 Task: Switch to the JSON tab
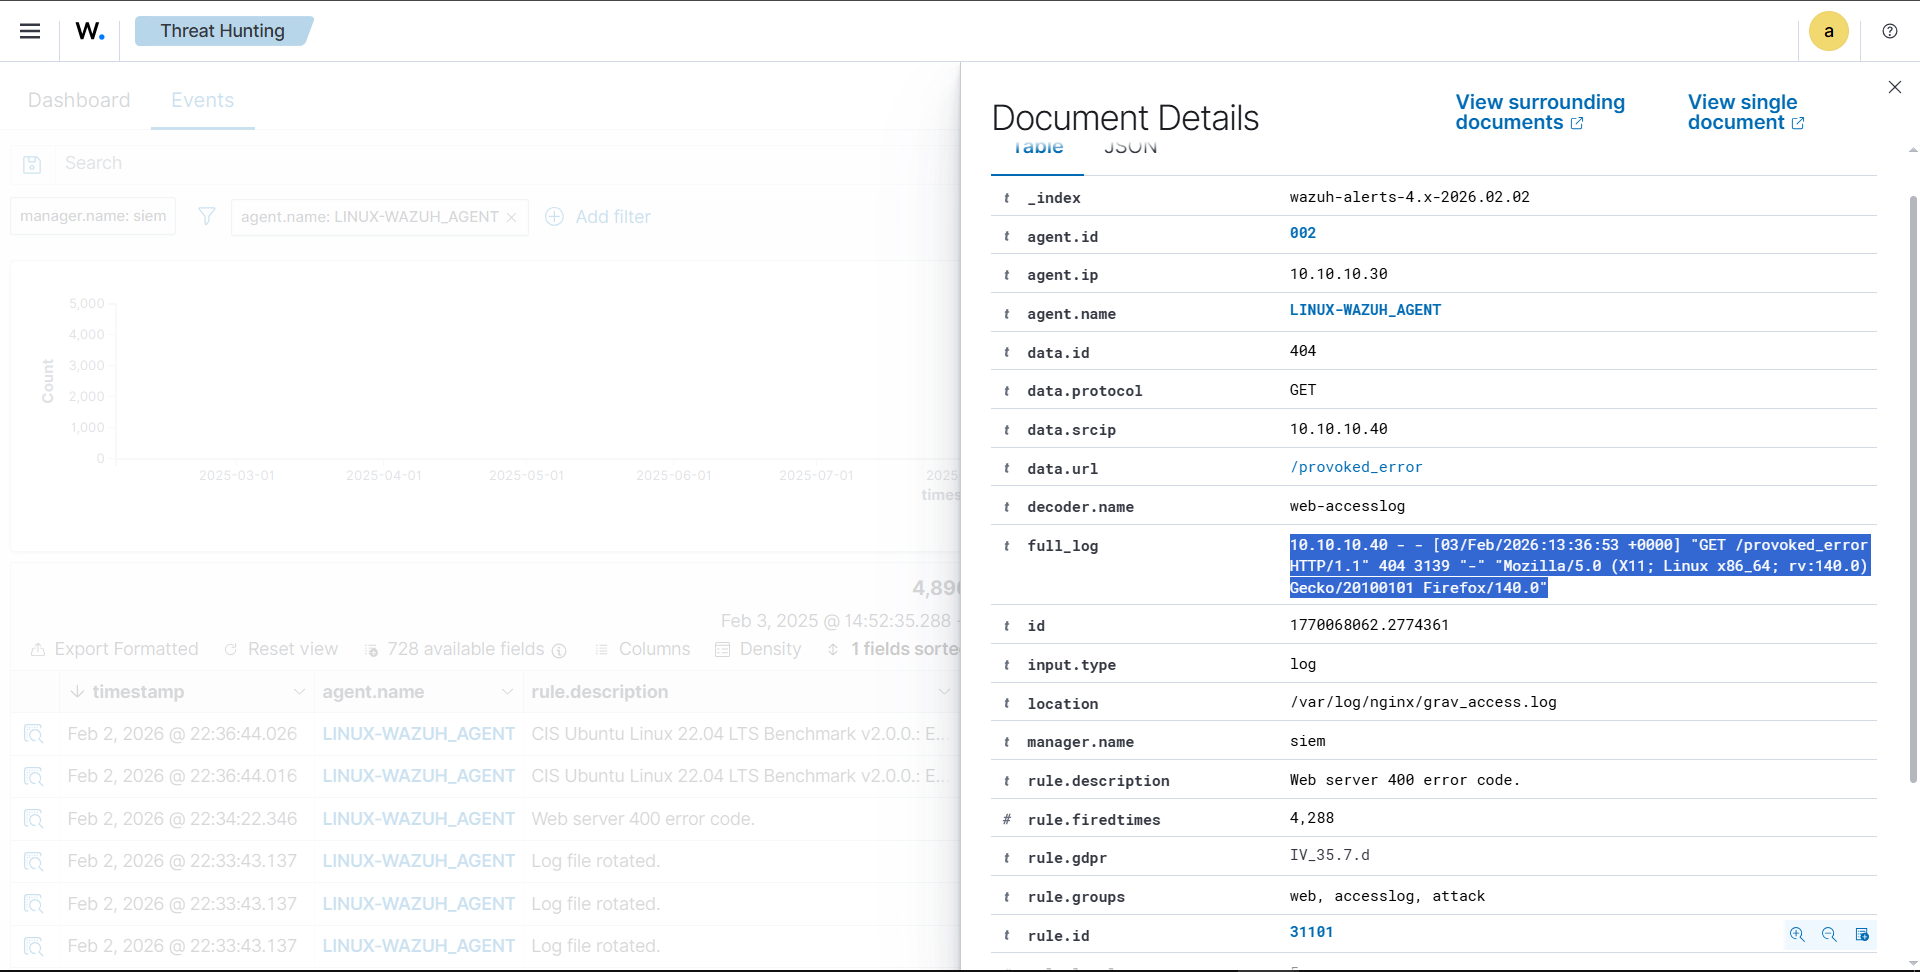(1130, 150)
